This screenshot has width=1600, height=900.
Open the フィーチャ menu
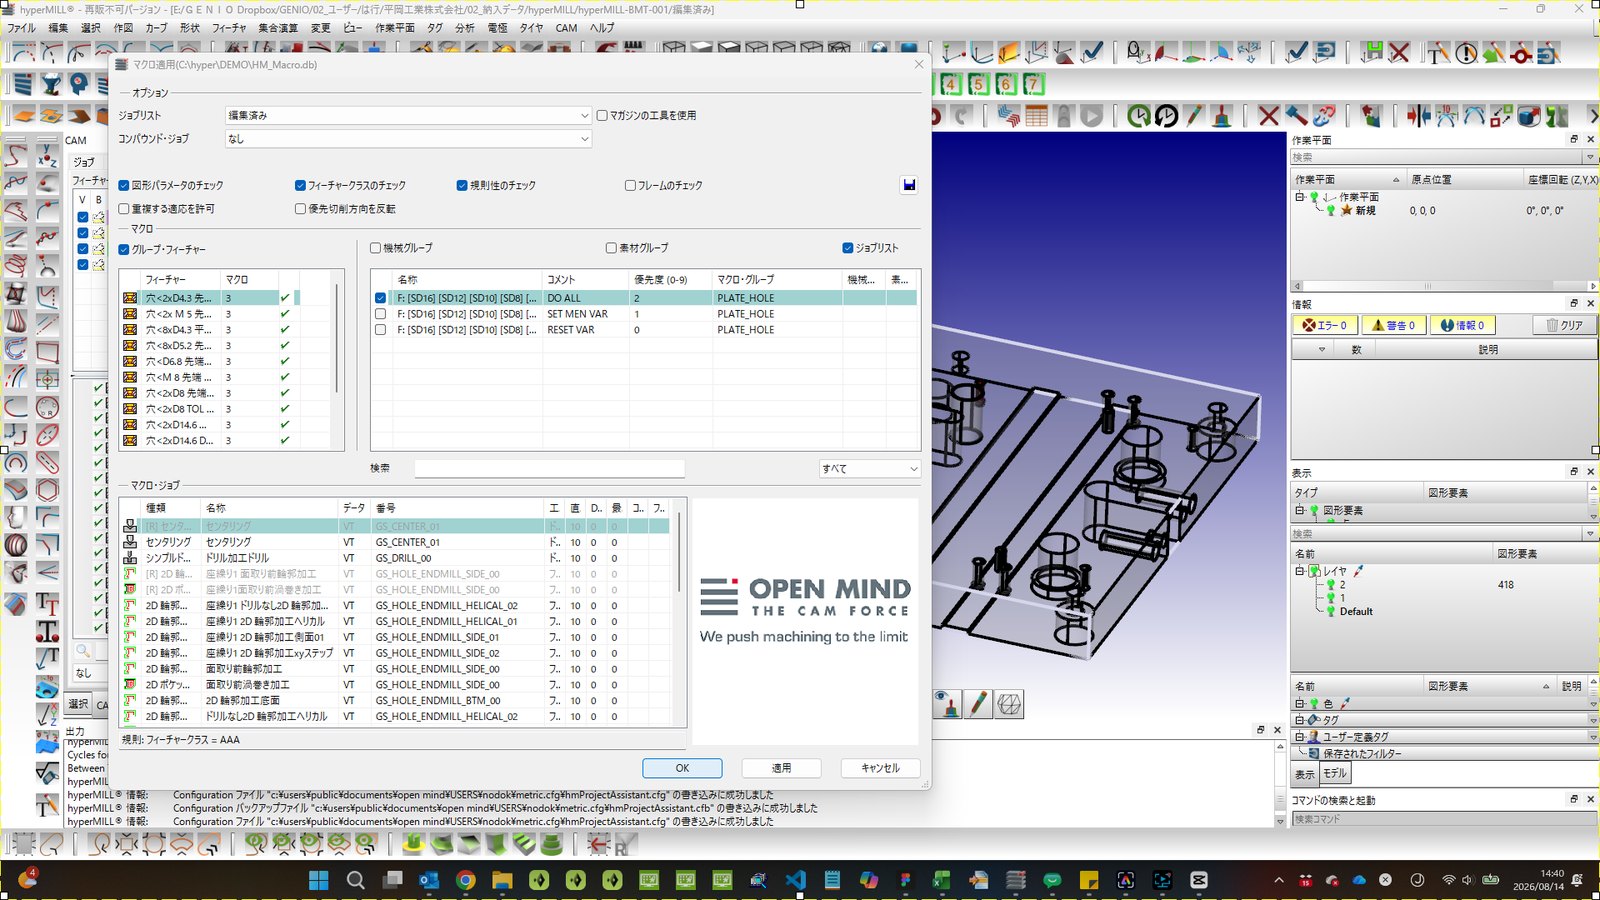pos(228,28)
